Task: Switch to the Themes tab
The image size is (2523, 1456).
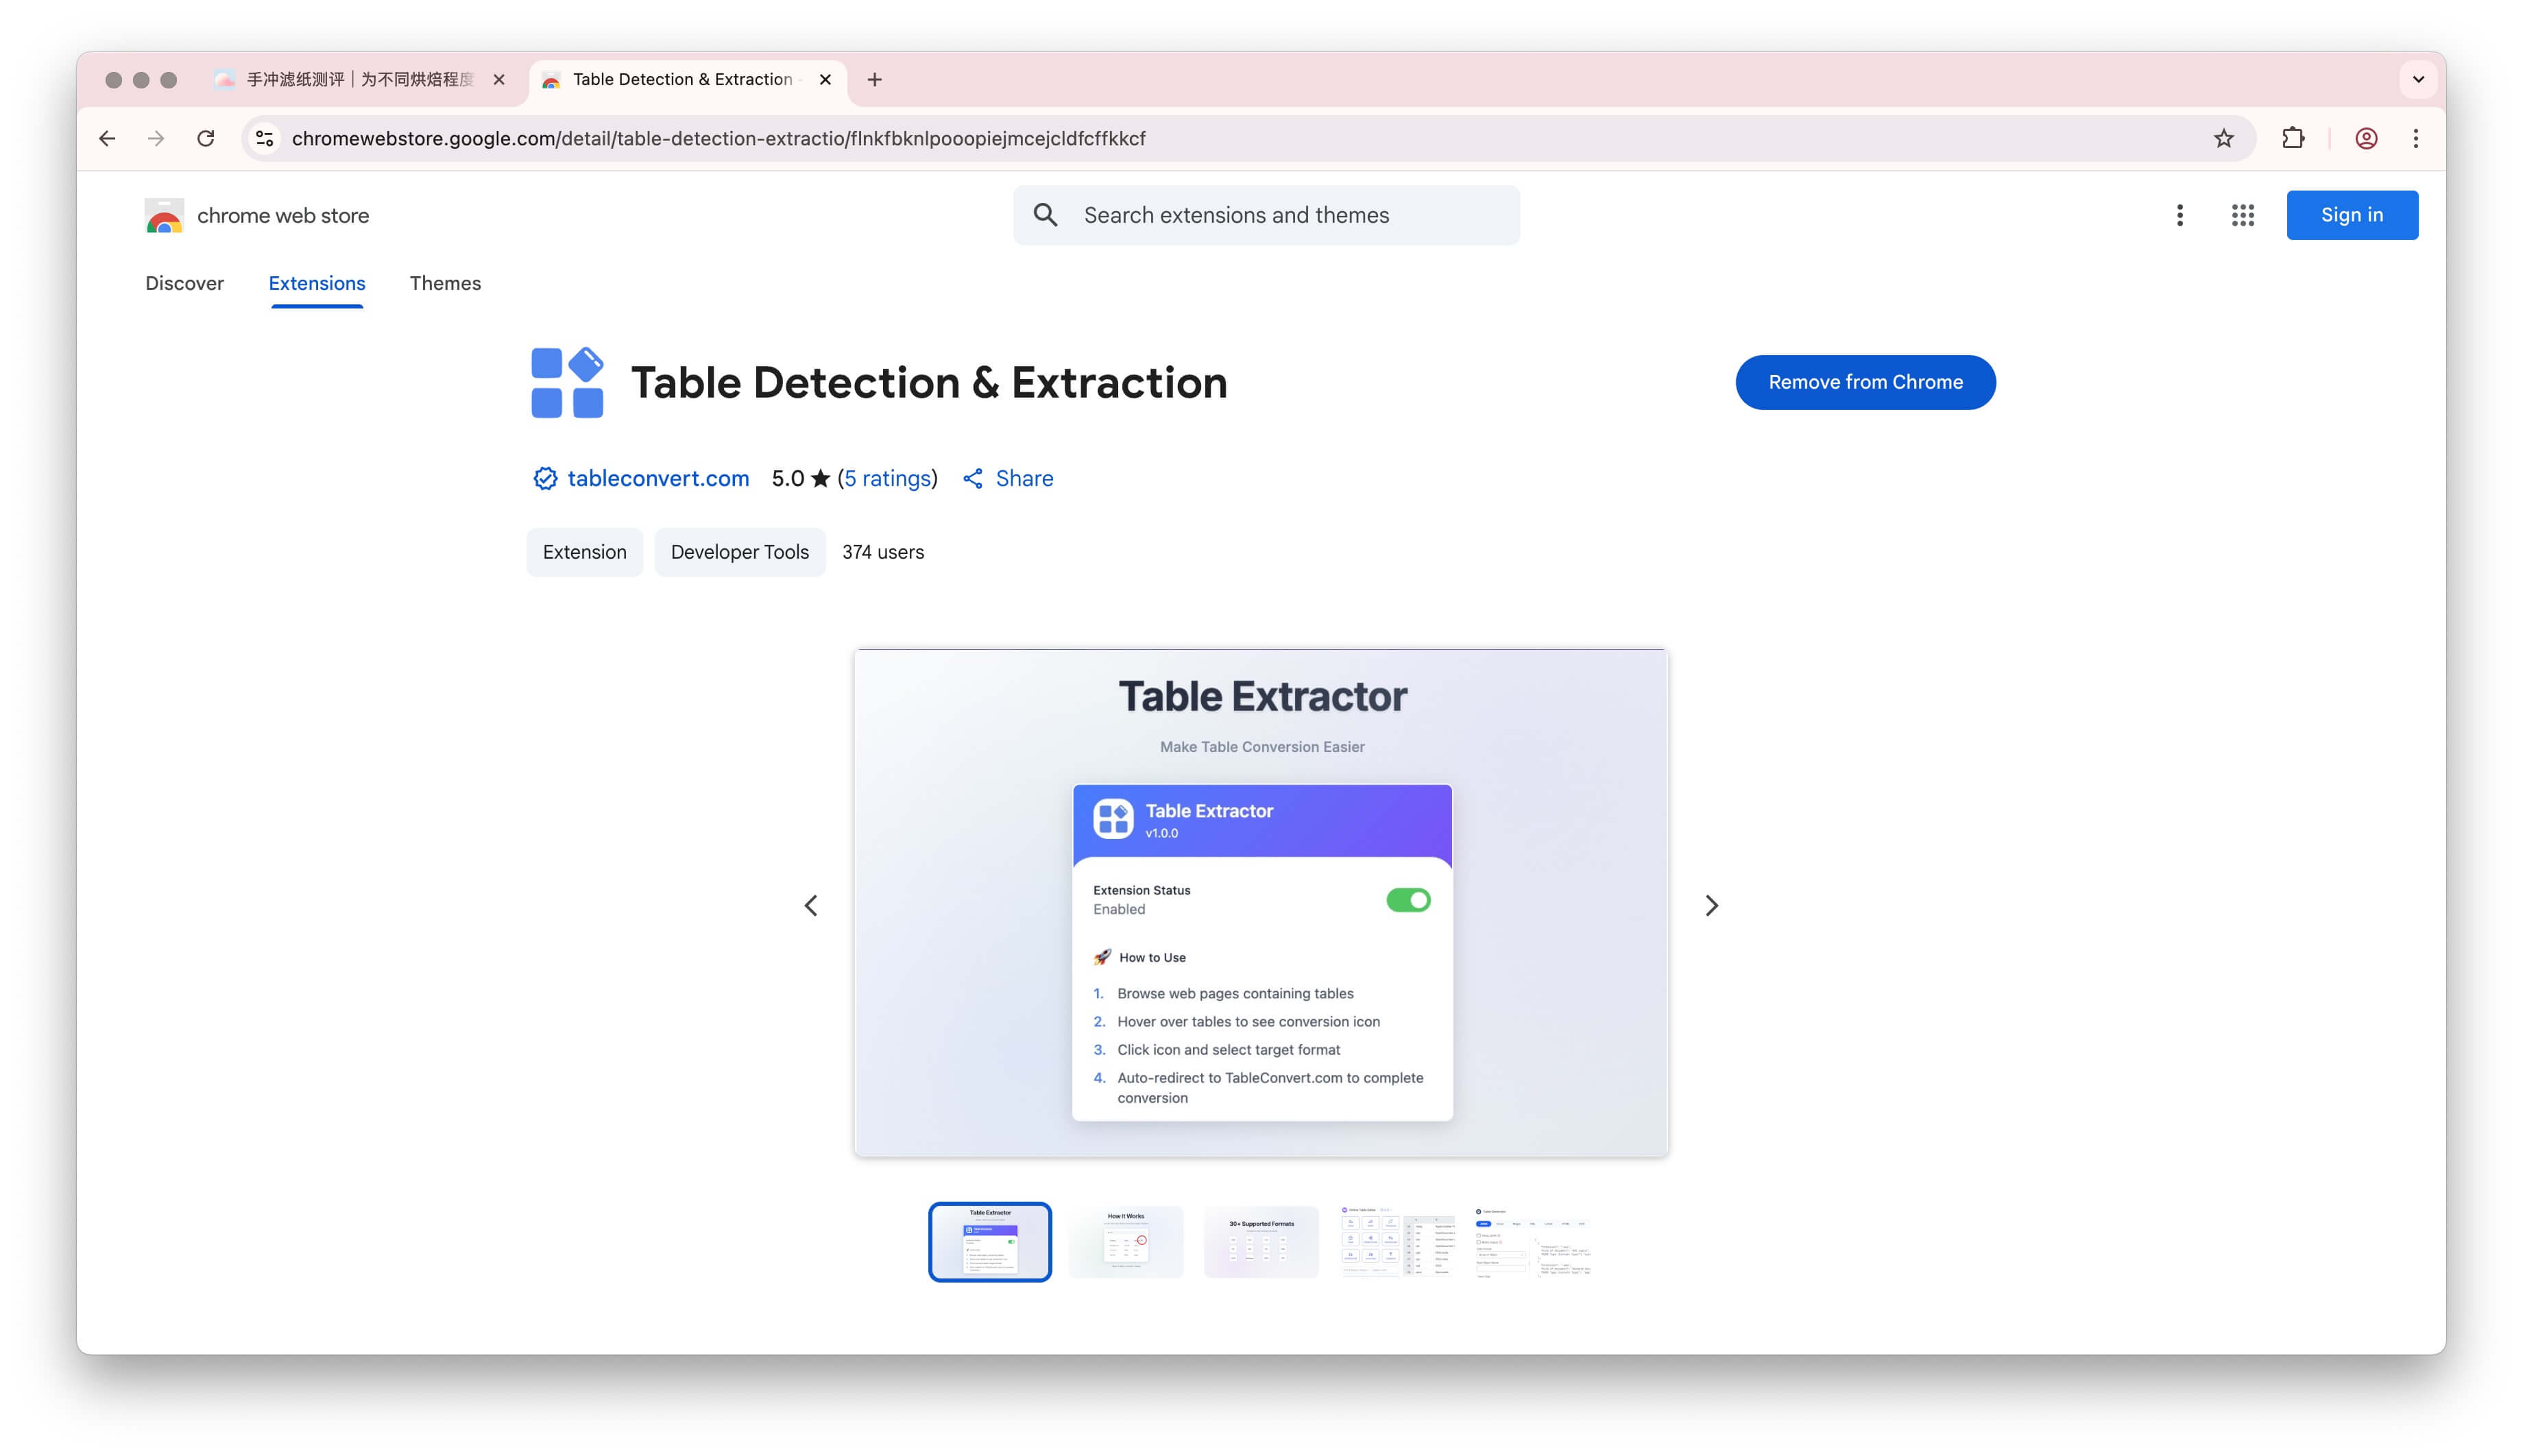Action: (445, 283)
